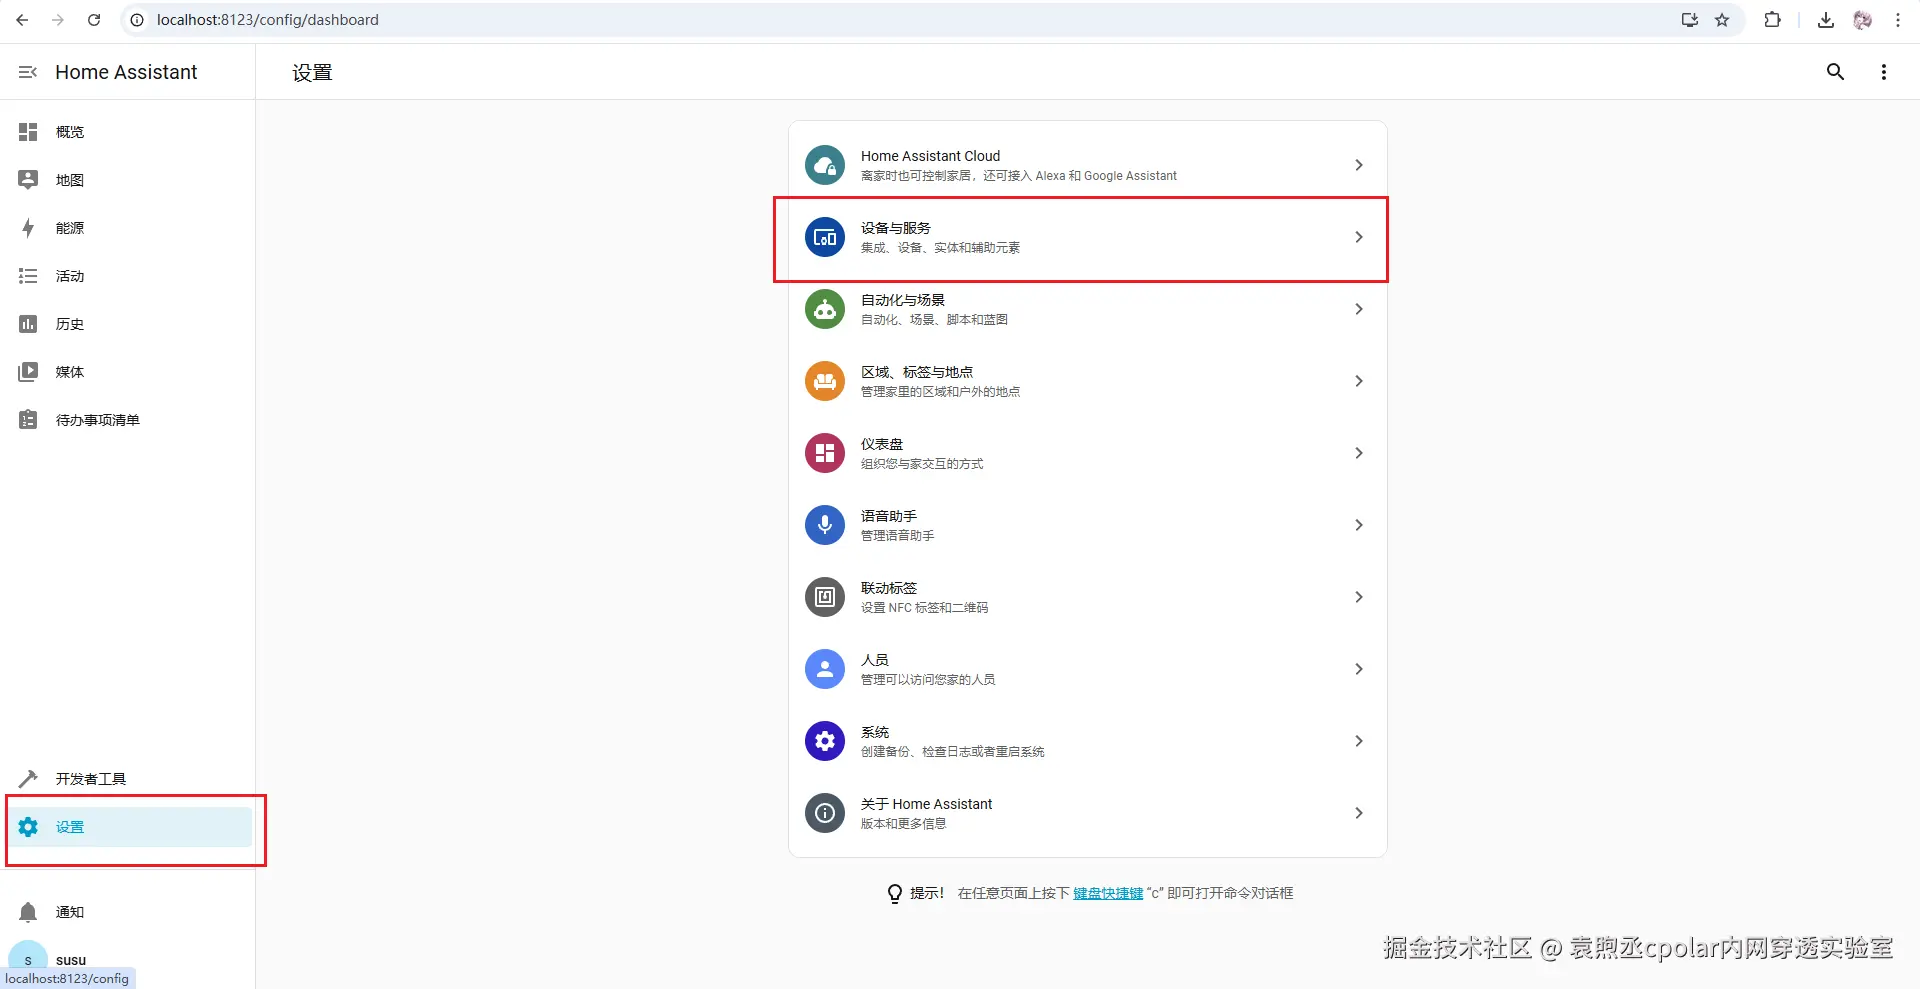1920x989 pixels.
Task: Open 开发者工具 label in the sidebar
Action: [x=91, y=779]
